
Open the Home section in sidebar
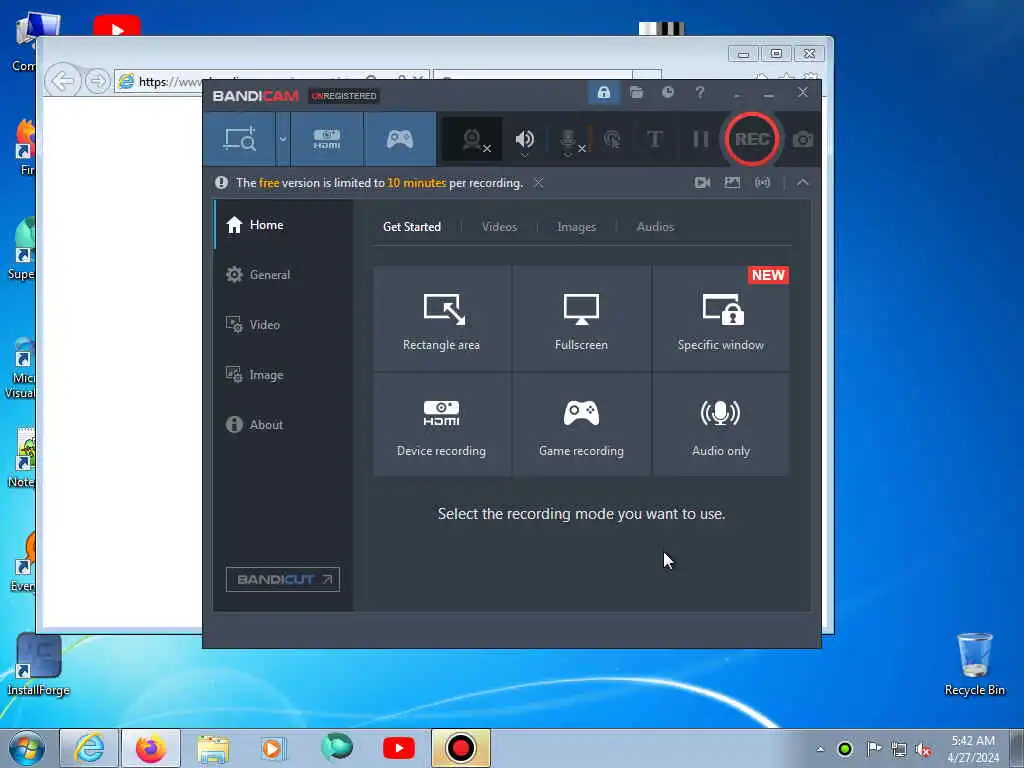(283, 225)
